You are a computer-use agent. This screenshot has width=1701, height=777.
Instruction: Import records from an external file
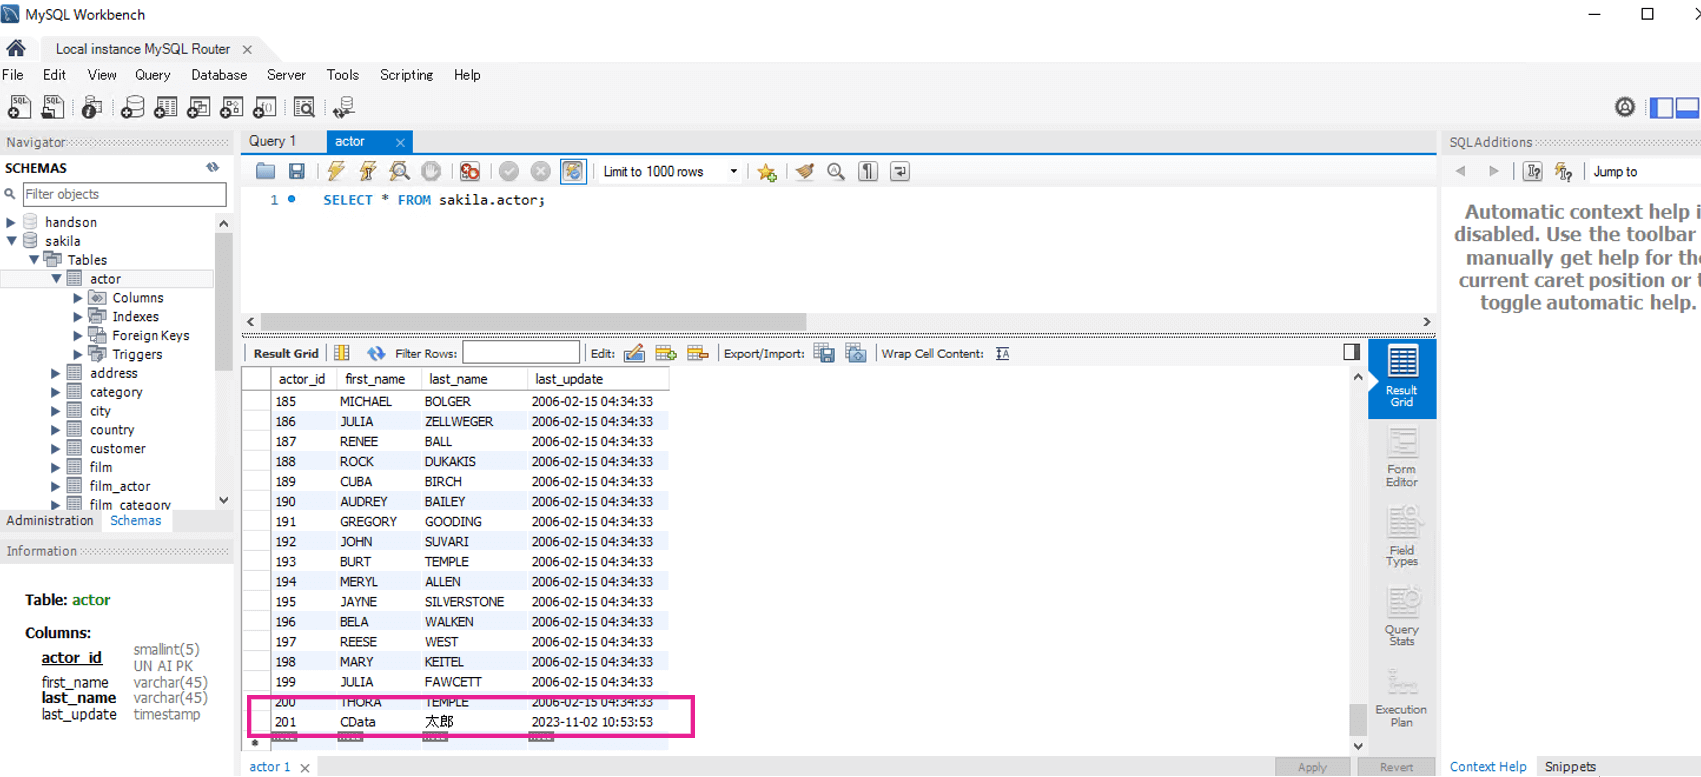coord(856,353)
